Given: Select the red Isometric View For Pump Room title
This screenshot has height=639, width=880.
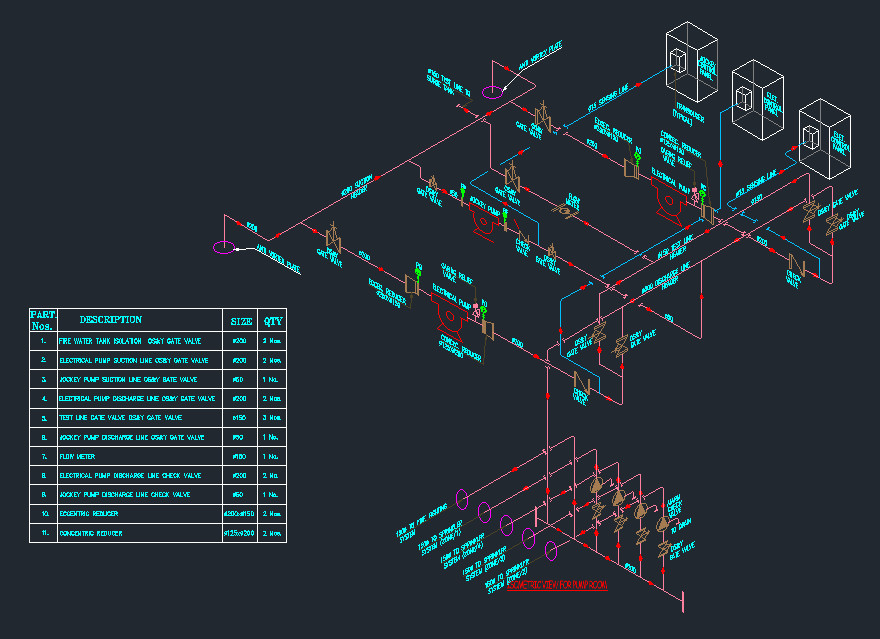Looking at the screenshot, I should (x=557, y=585).
